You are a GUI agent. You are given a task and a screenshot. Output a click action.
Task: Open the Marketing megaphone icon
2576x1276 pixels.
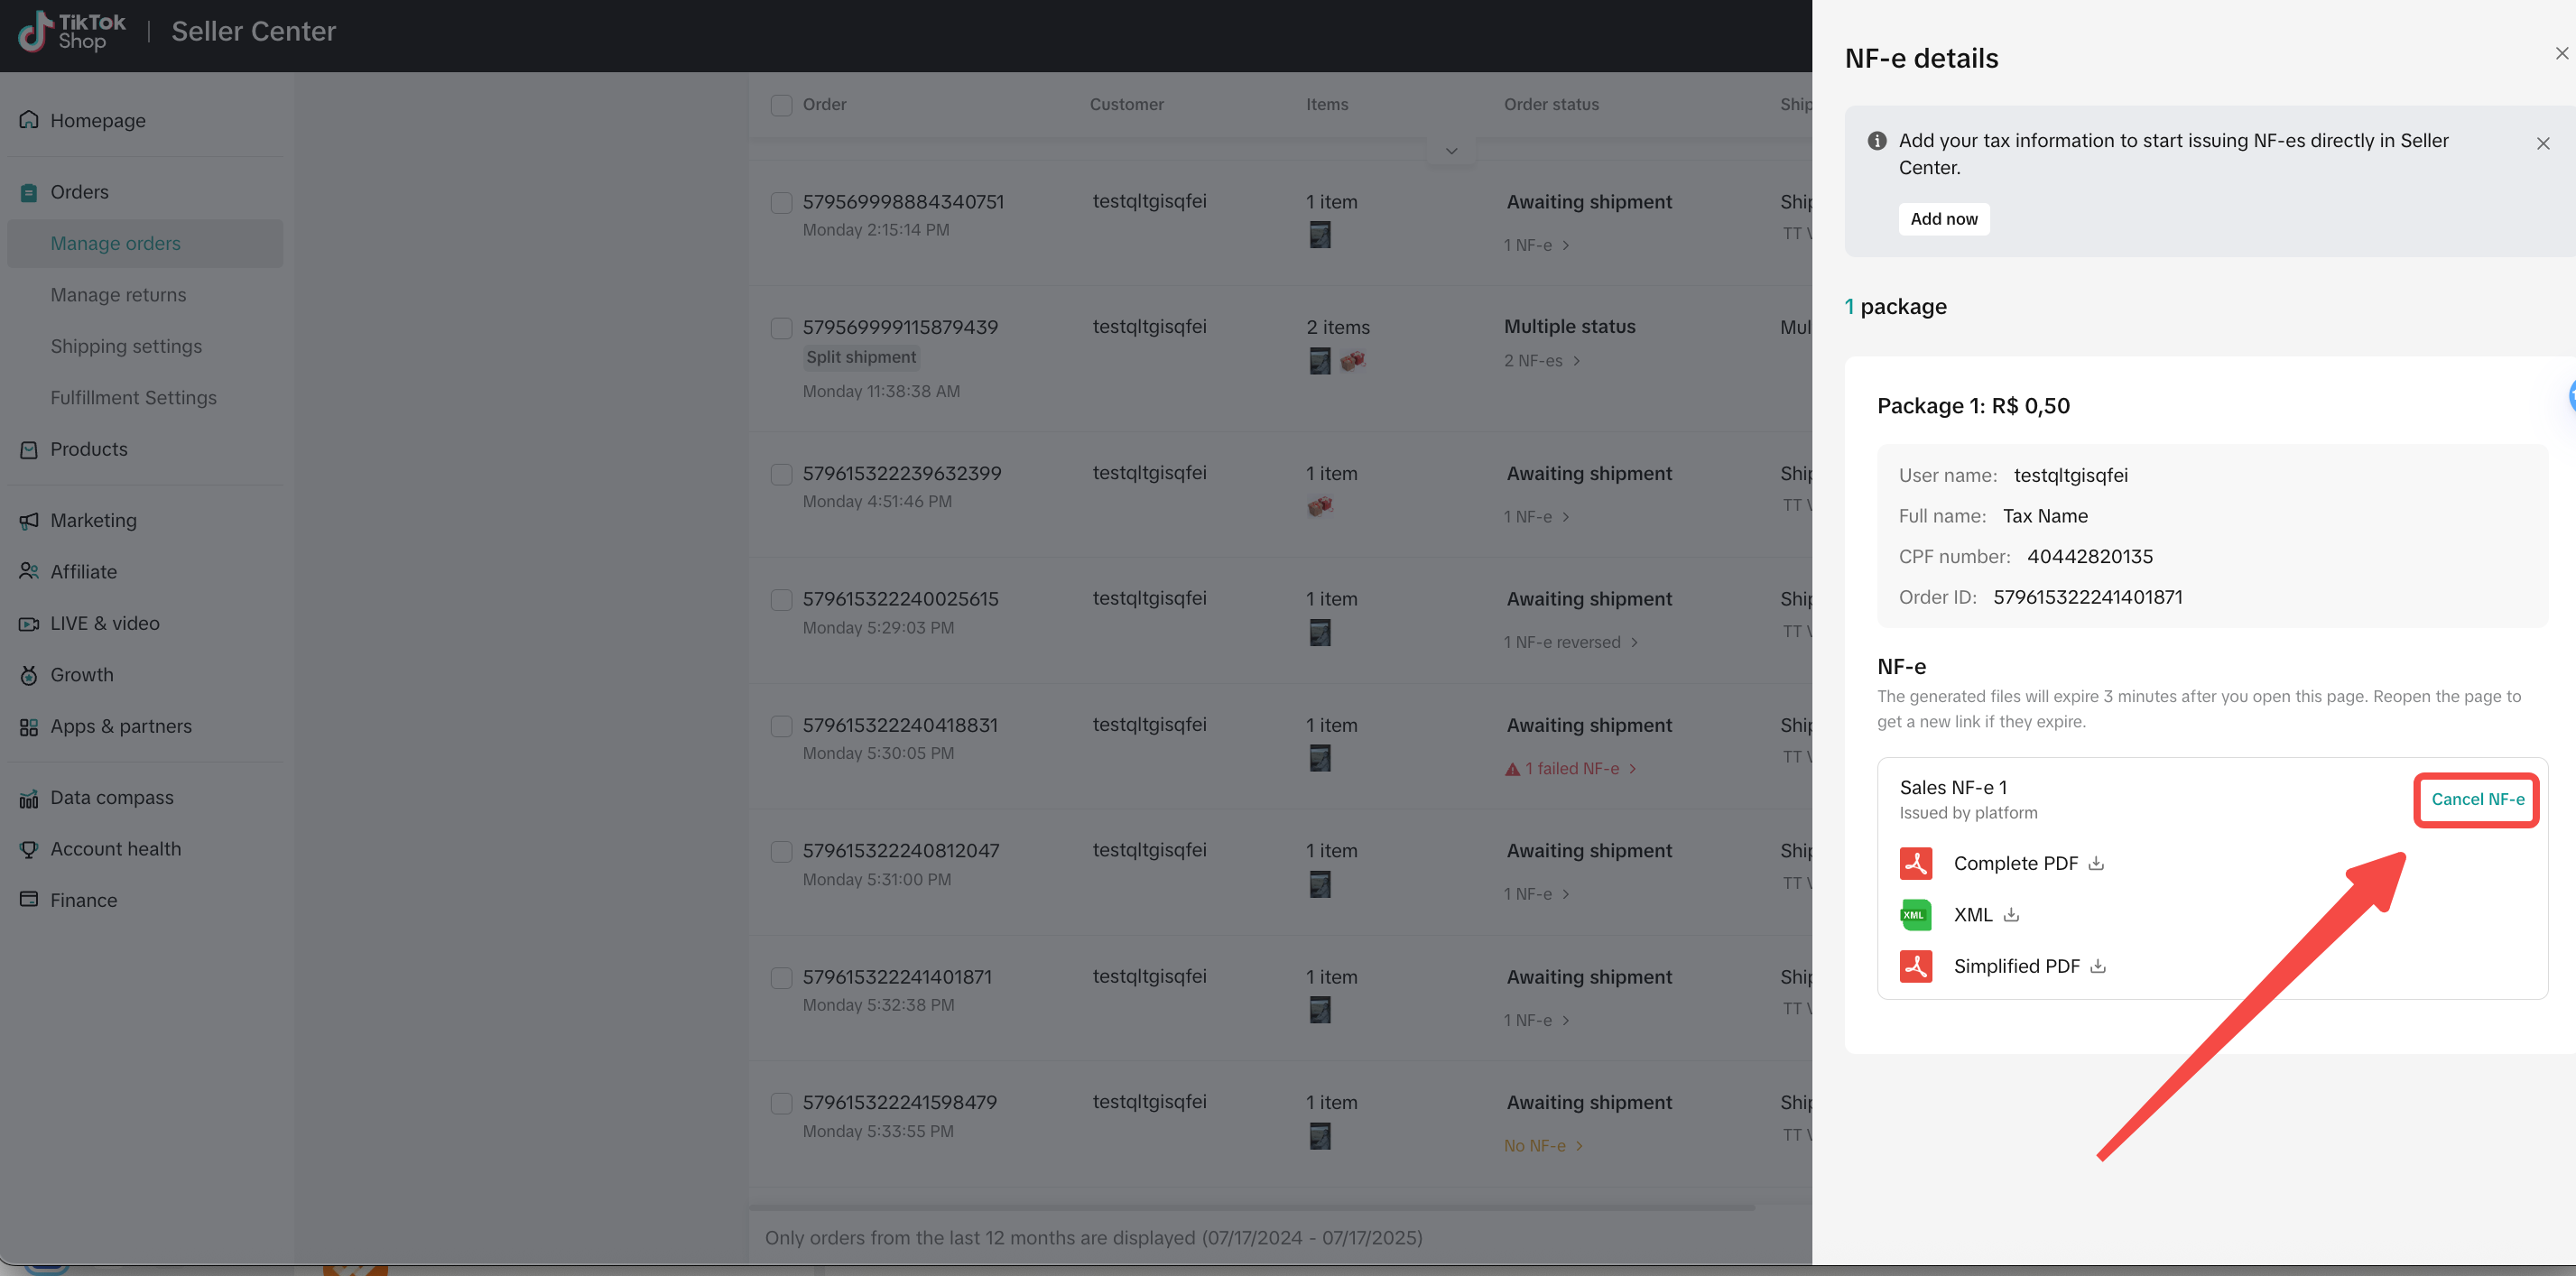click(29, 520)
